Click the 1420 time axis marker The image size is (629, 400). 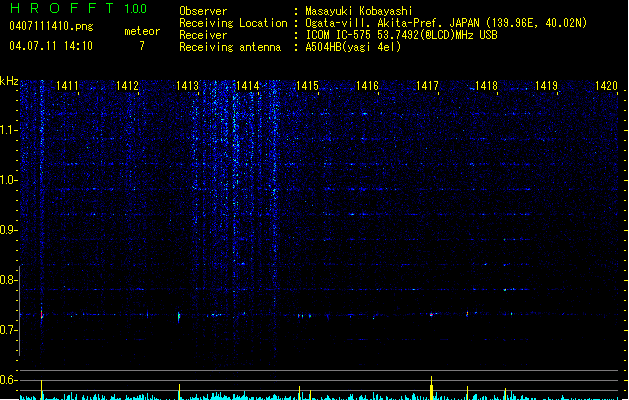[607, 85]
